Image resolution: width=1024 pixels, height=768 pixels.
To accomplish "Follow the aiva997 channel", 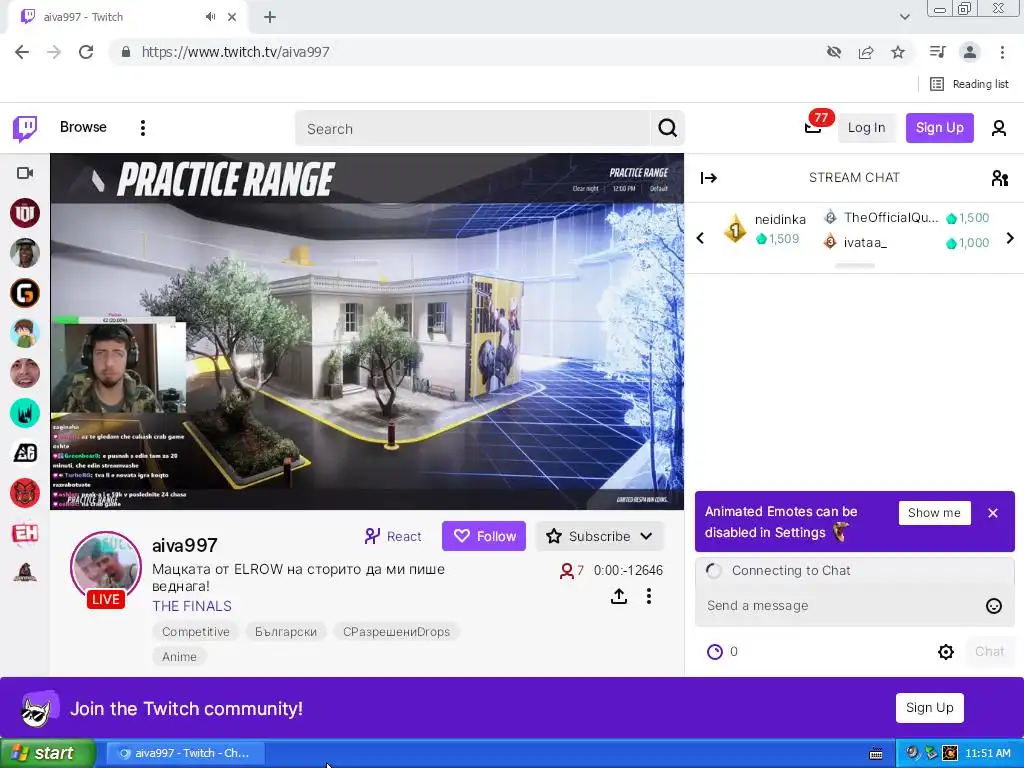I will point(484,536).
